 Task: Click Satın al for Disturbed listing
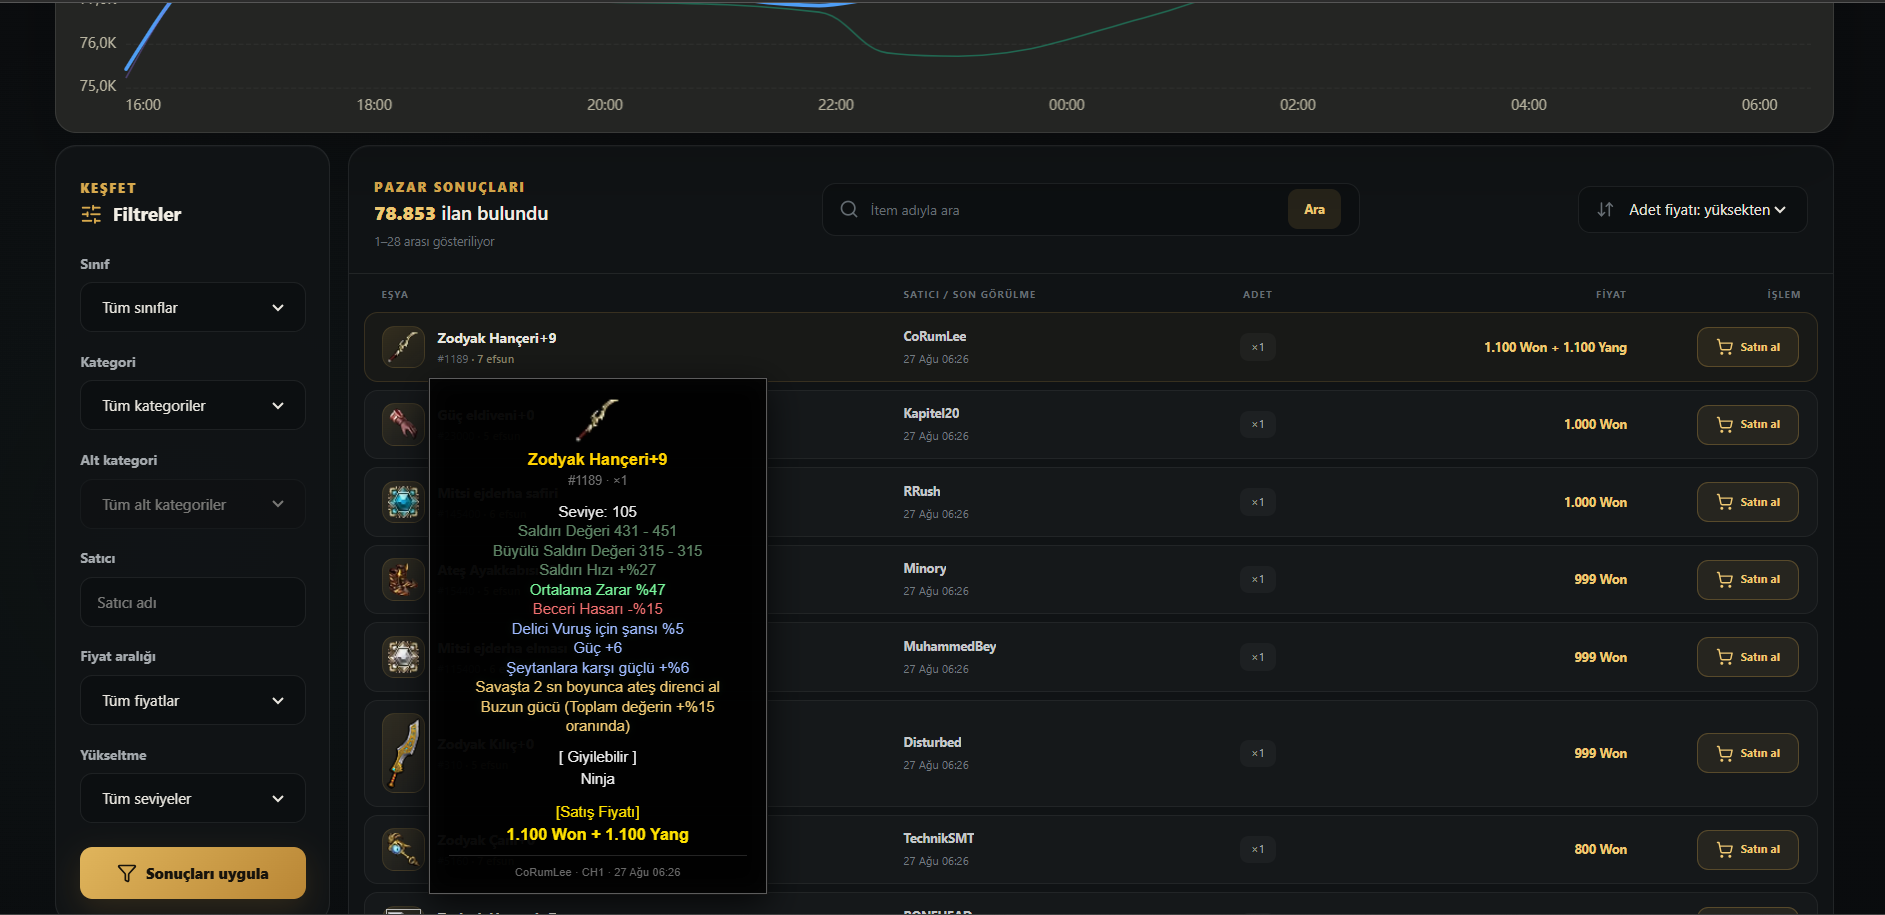coord(1748,753)
